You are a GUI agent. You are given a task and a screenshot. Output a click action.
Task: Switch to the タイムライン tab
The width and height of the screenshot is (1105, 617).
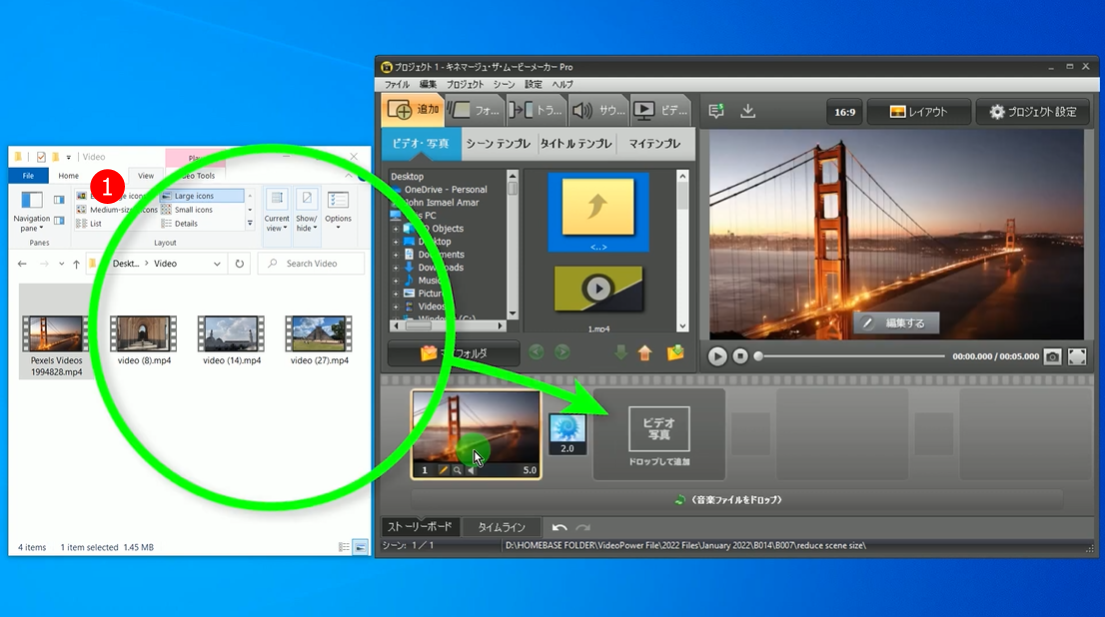point(501,527)
